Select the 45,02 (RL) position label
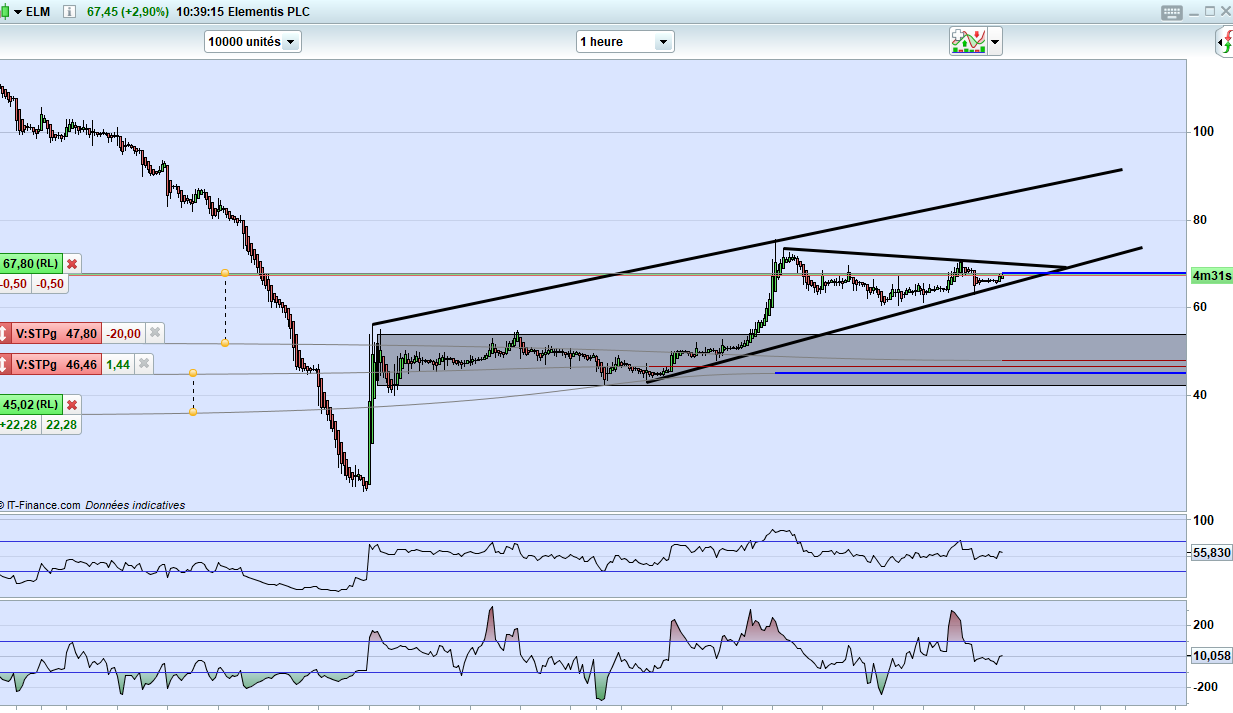The height and width of the screenshot is (713, 1233). [x=32, y=405]
